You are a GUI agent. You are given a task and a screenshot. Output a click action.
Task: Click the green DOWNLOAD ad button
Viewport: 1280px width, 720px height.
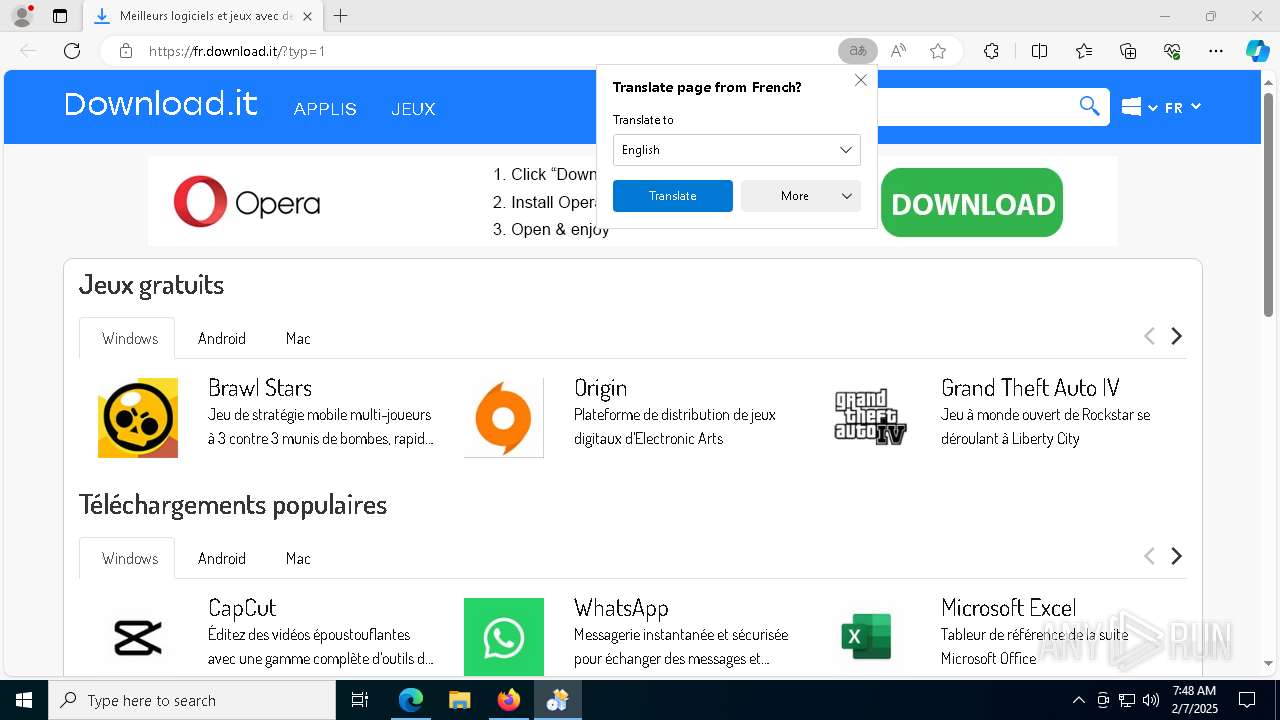[x=972, y=203]
